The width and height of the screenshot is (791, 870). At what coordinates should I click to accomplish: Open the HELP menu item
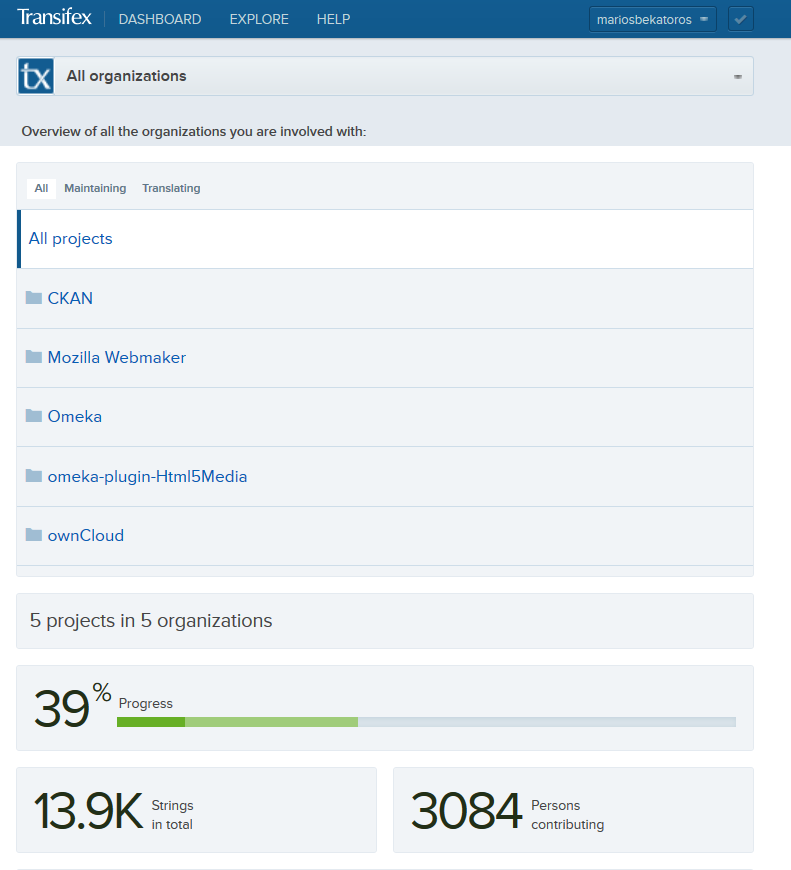[x=333, y=19]
